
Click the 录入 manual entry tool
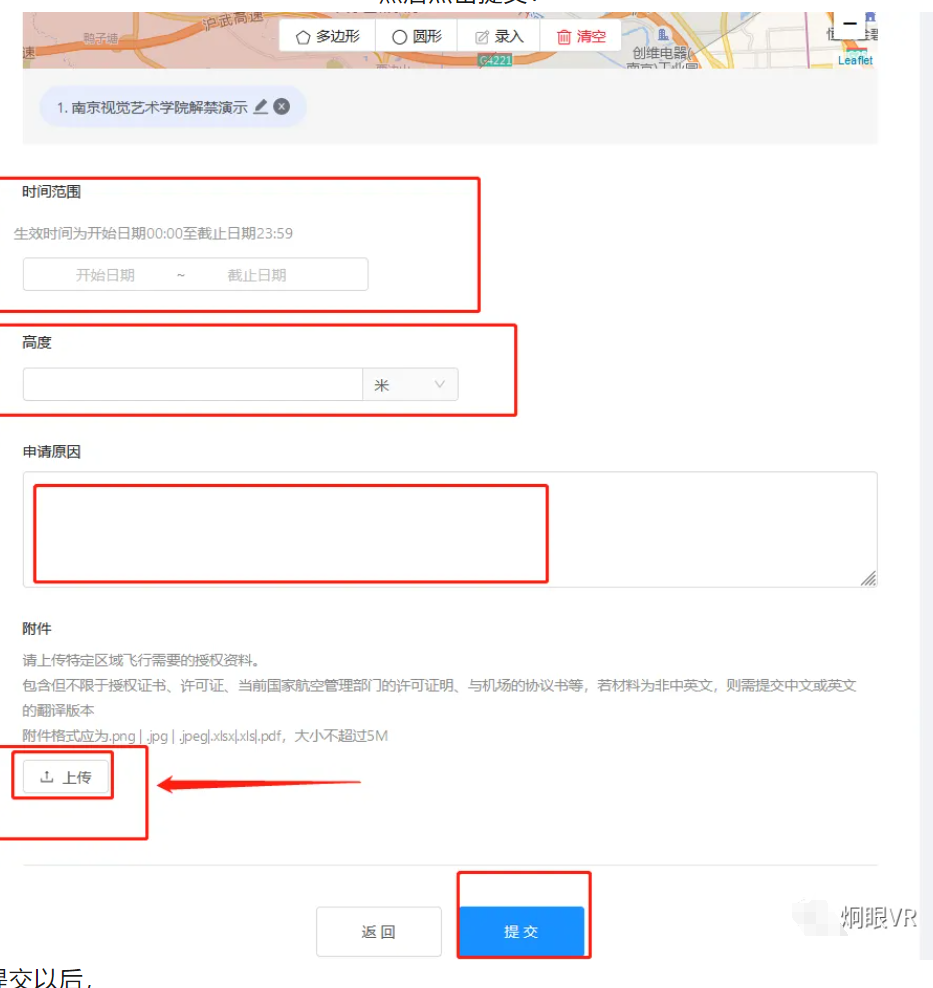(x=498, y=36)
